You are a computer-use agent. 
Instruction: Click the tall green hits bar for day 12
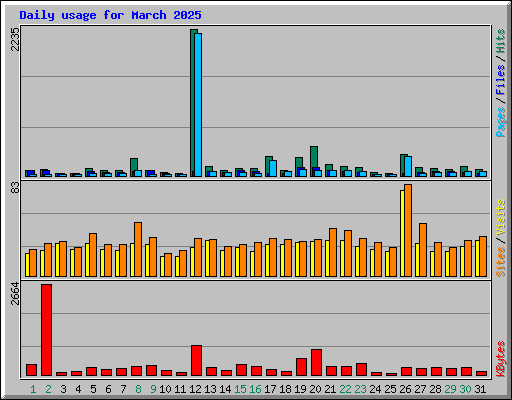coord(192,103)
